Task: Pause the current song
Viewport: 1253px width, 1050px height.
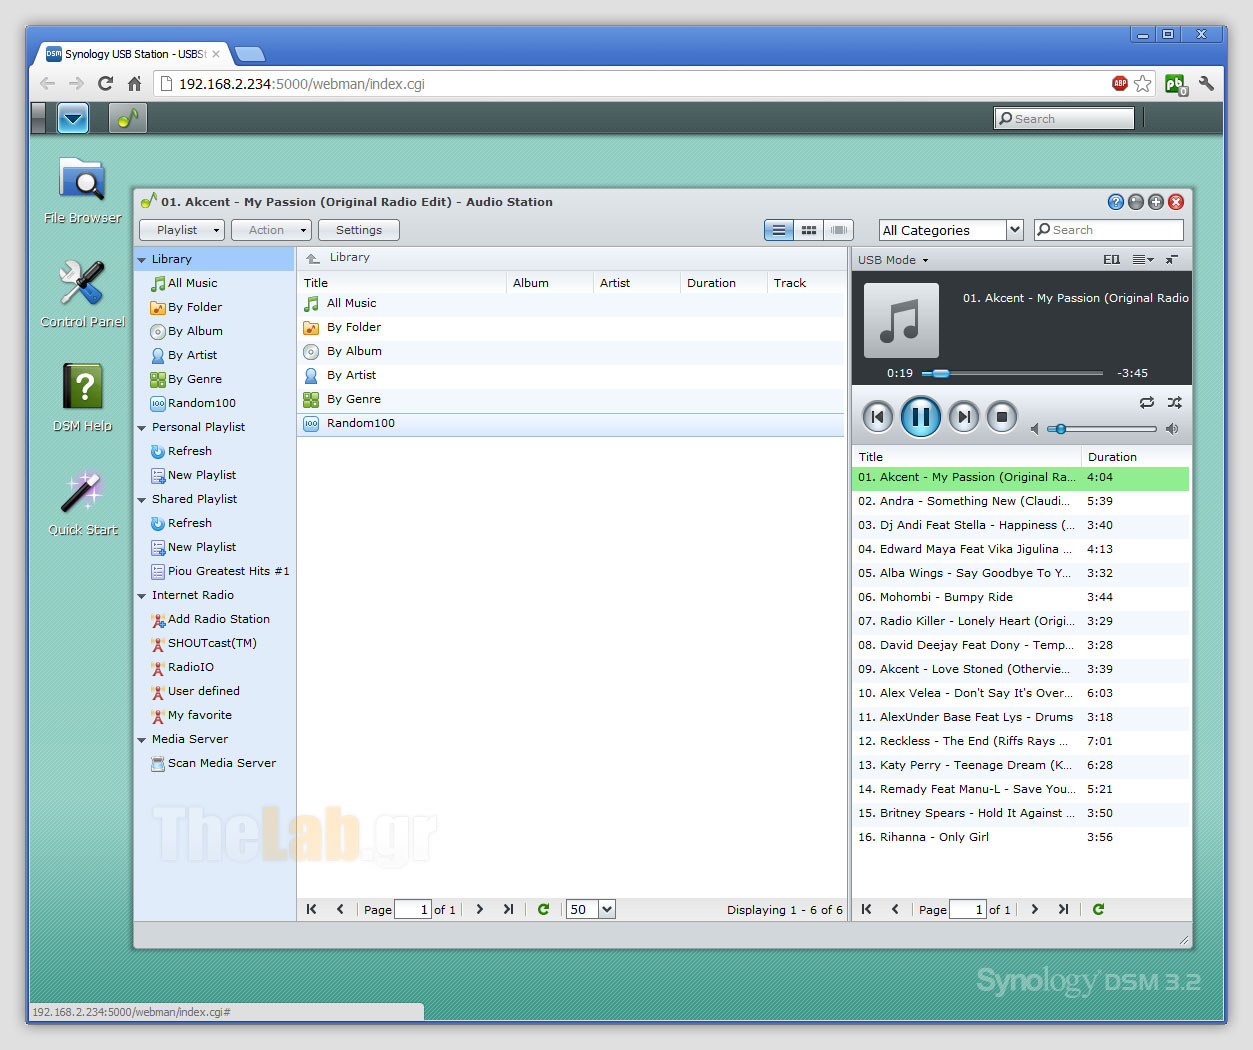Action: tap(921, 417)
